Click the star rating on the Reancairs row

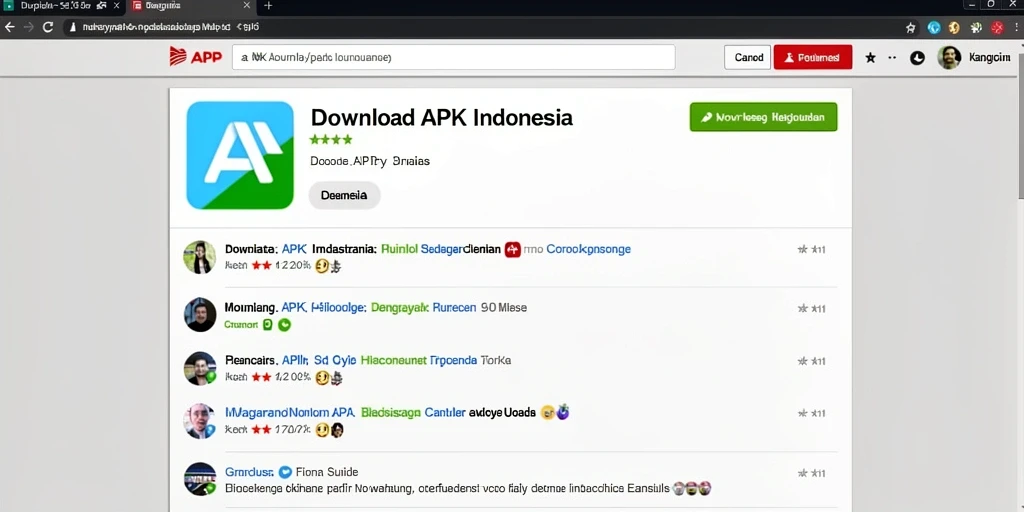(812, 361)
